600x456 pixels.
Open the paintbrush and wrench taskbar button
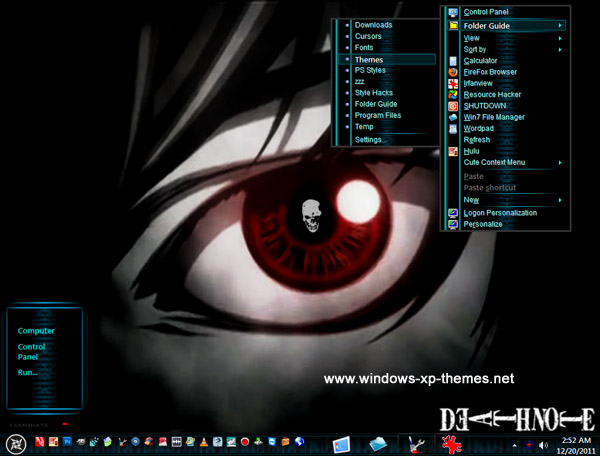[x=416, y=445]
